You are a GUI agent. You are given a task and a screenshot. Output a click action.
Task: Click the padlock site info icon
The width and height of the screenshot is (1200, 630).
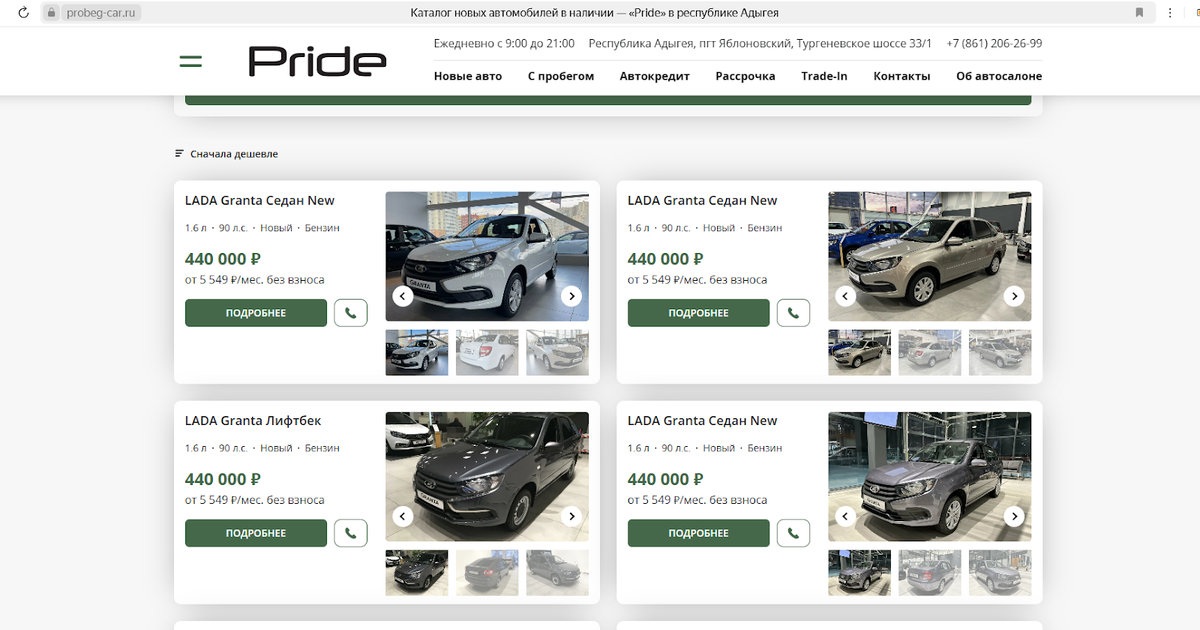coord(51,13)
